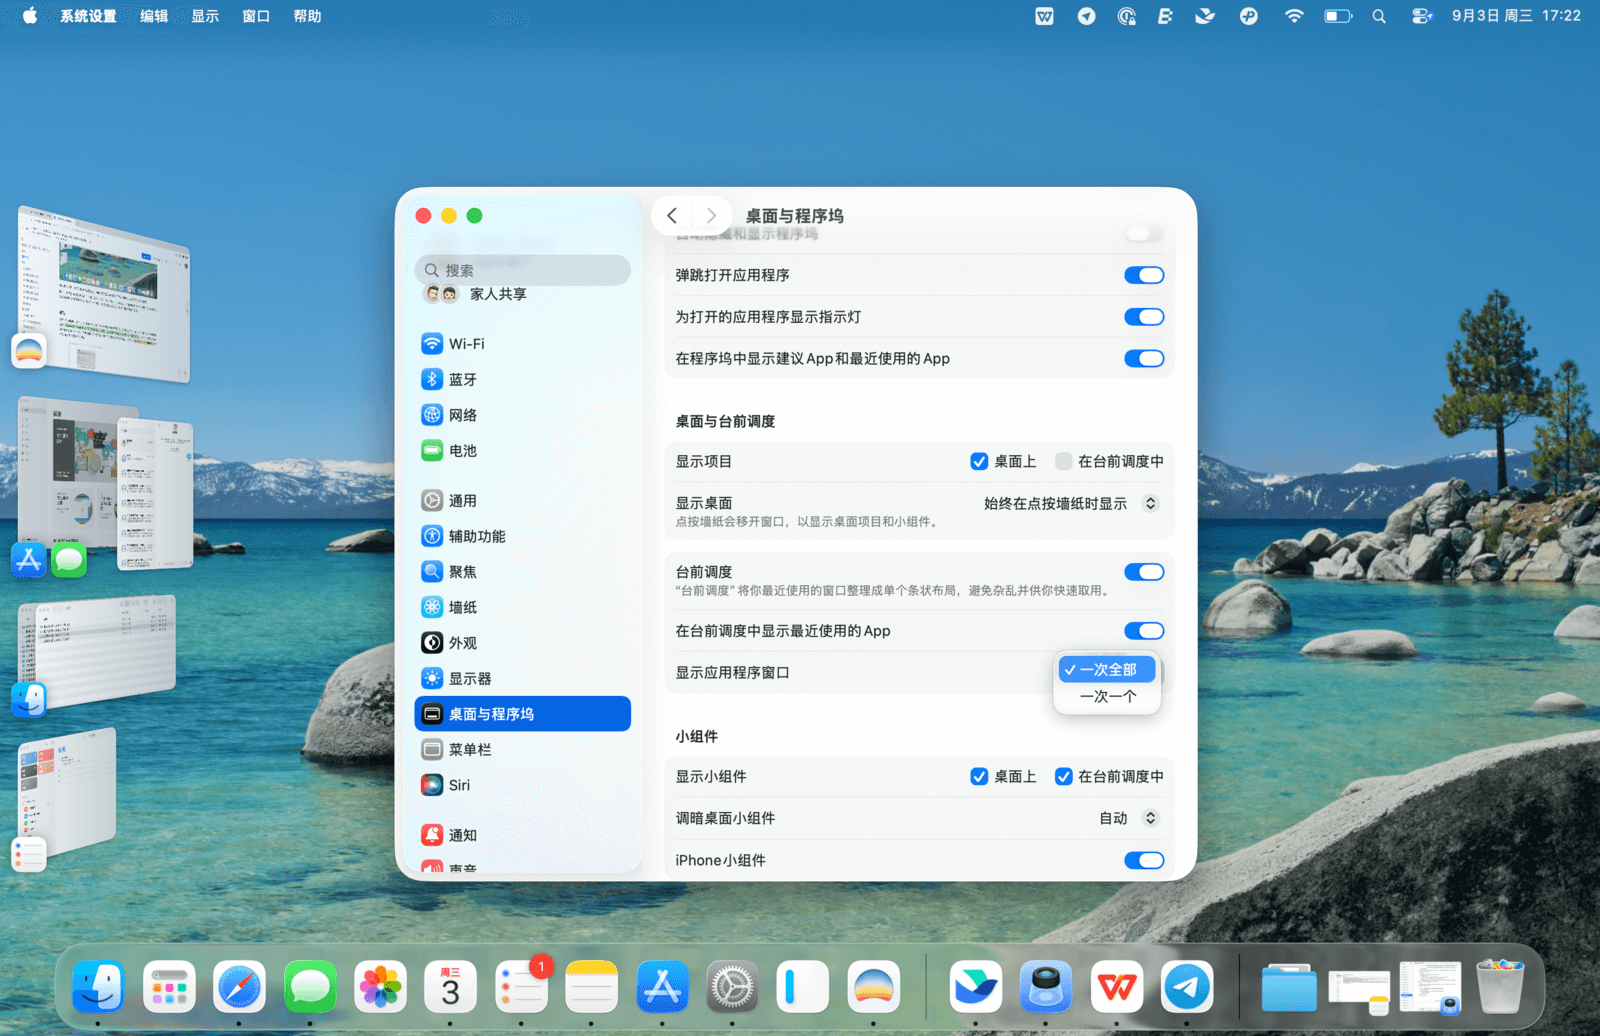Open Safari from the Dock

pyautogui.click(x=239, y=987)
